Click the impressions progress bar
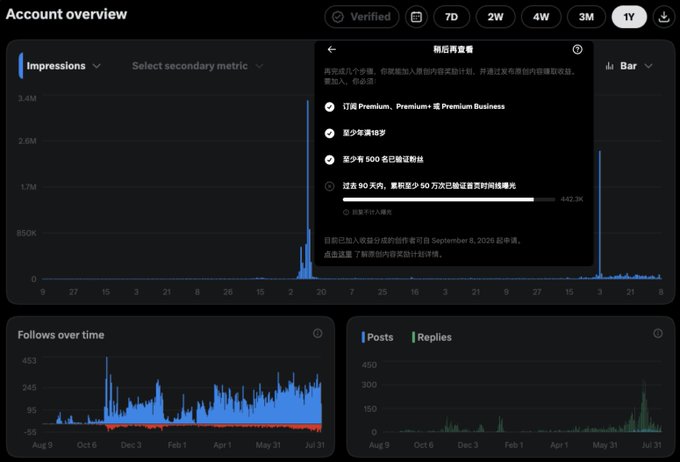 pyautogui.click(x=449, y=200)
